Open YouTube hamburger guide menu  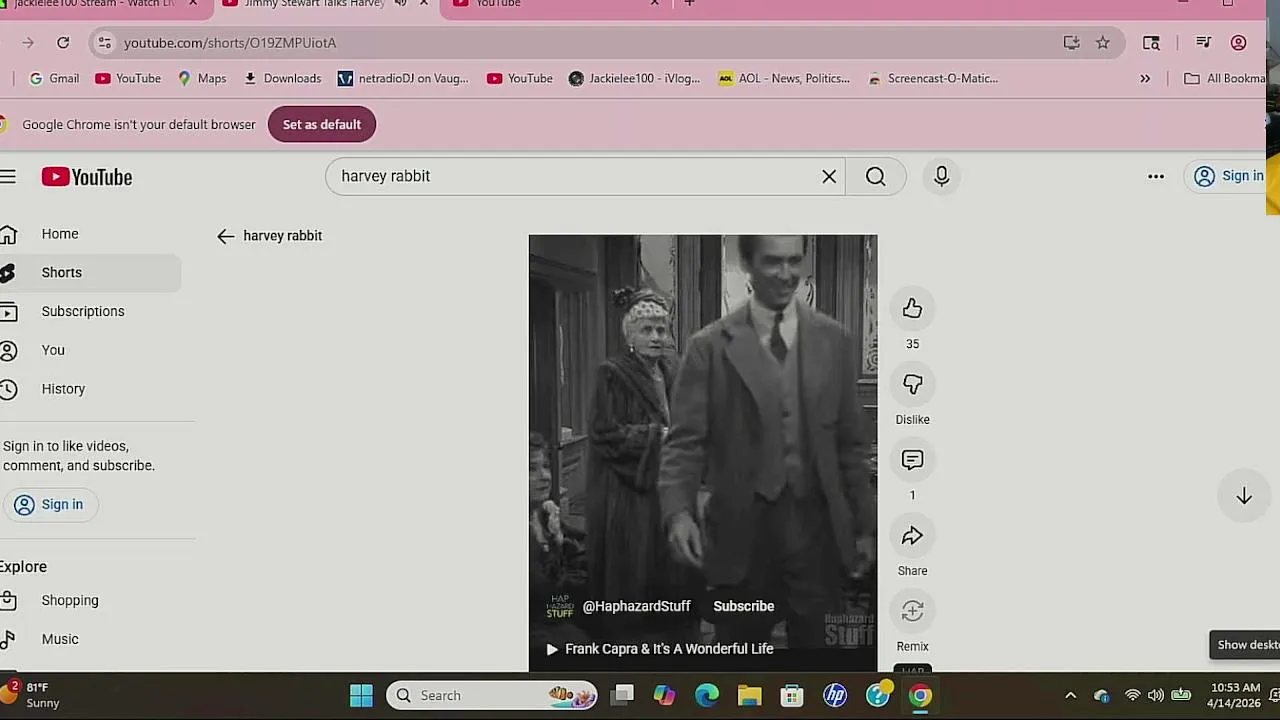[x=8, y=177]
